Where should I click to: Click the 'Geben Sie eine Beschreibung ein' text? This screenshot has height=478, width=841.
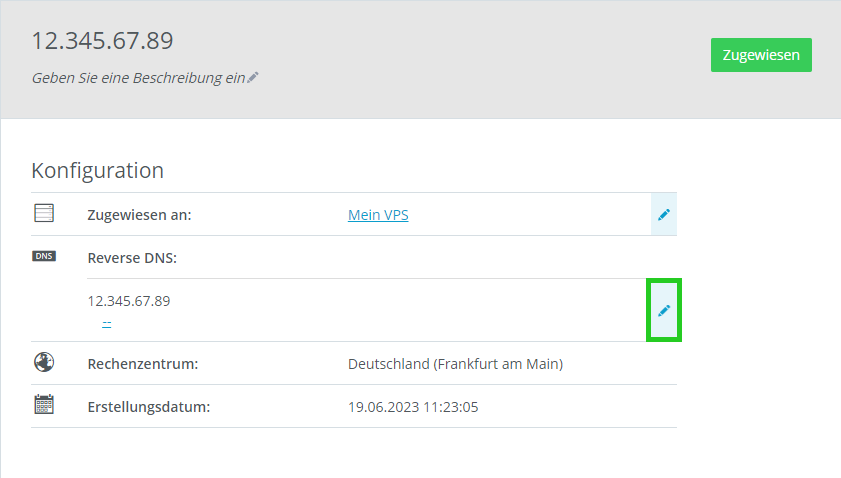tap(138, 78)
